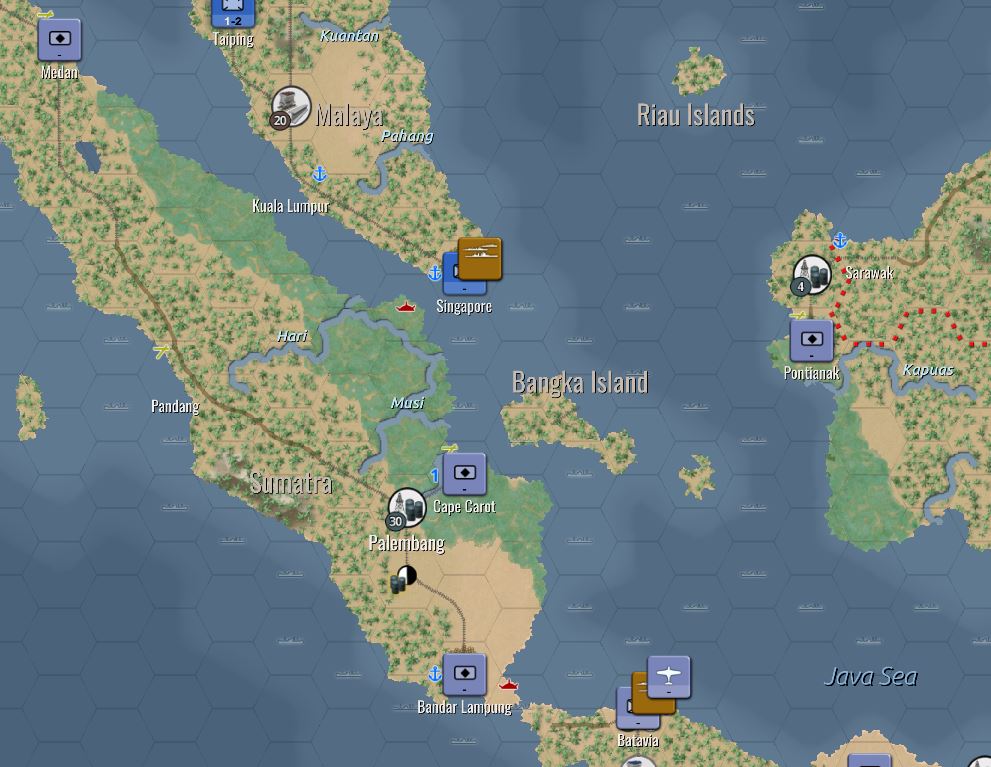Screen dimensions: 991x767
Task: Click the Taiping city label
Action: tap(233, 39)
